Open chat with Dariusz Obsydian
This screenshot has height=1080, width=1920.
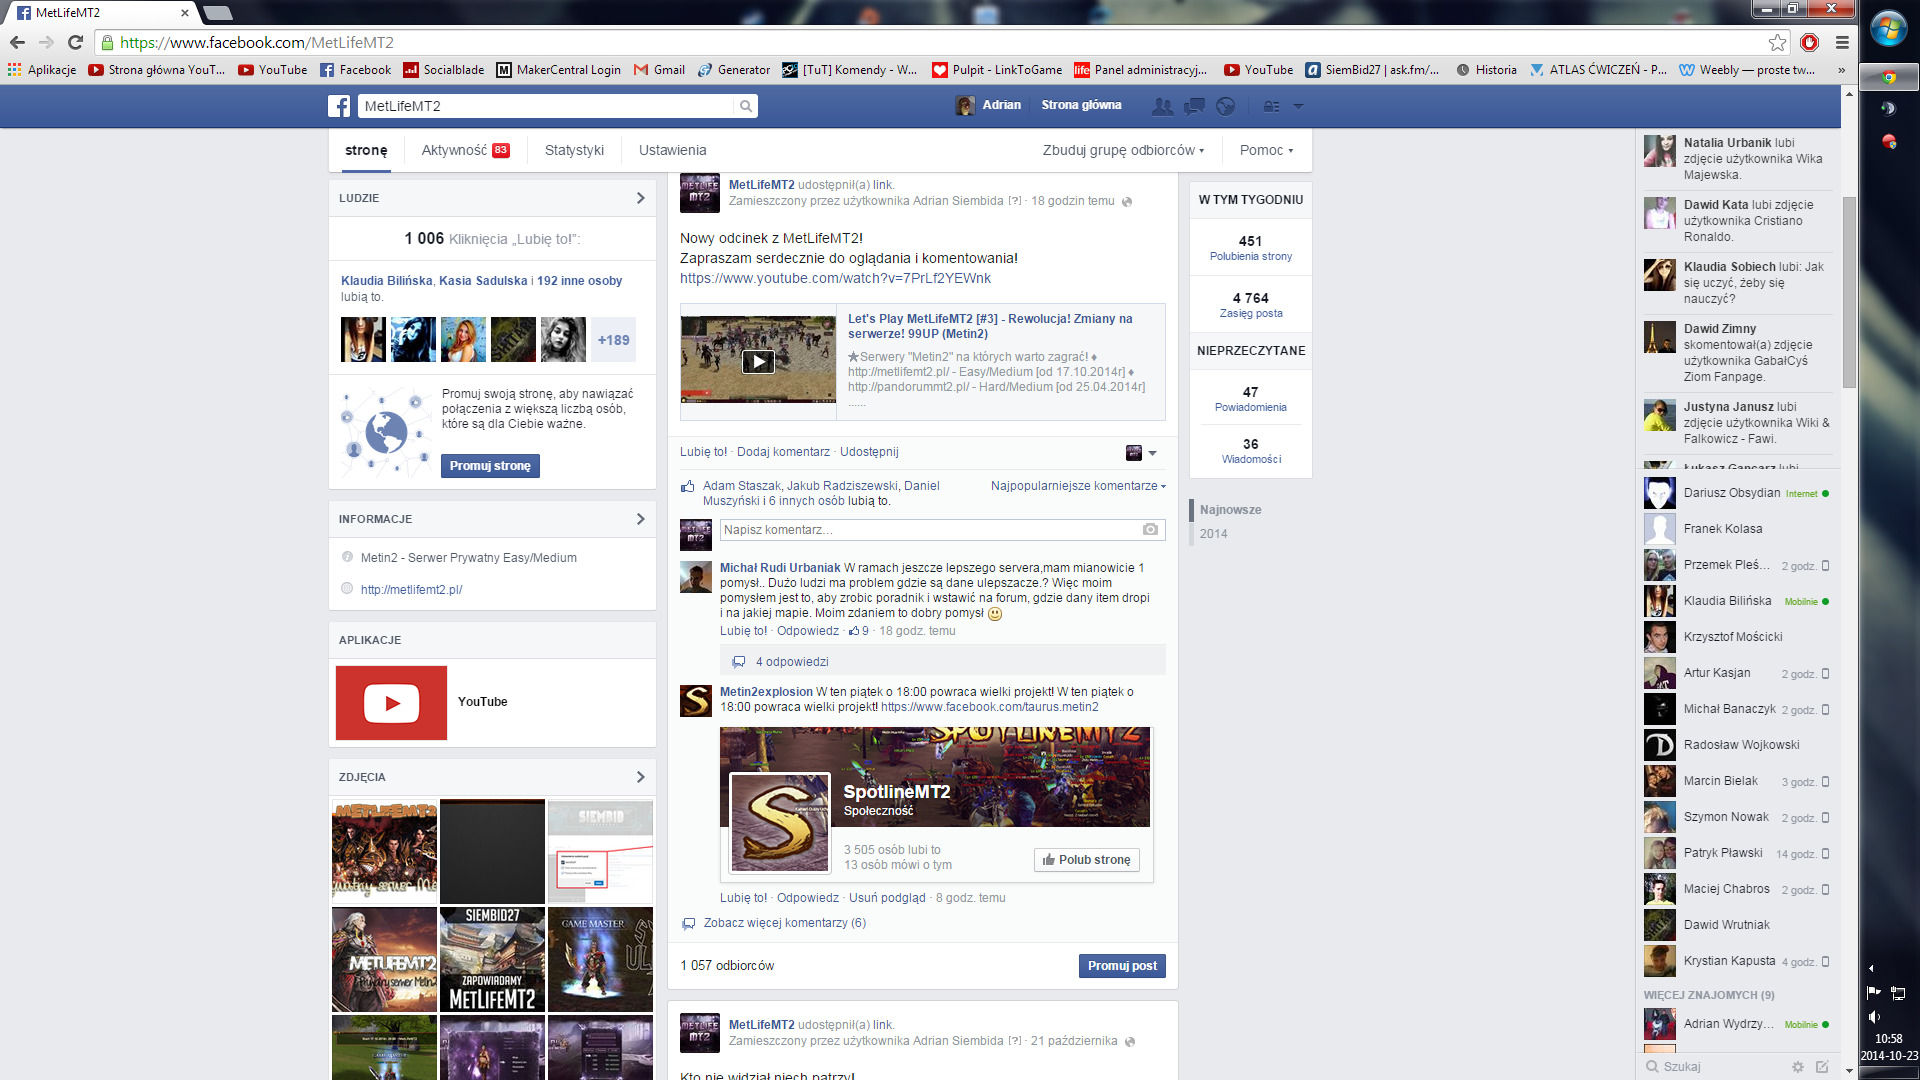[1737, 493]
